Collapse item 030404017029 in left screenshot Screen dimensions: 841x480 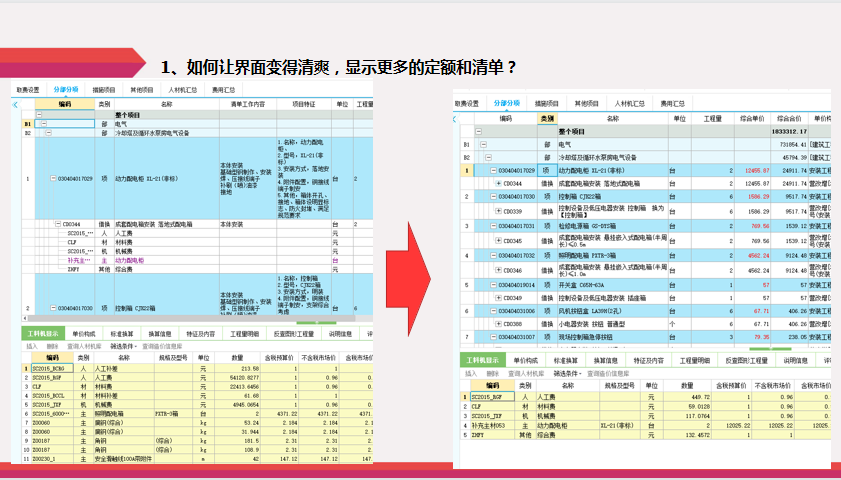coord(53,179)
